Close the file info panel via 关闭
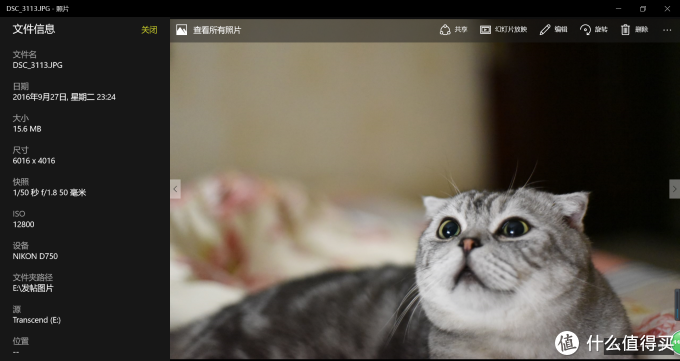The image size is (680, 361). click(x=149, y=30)
